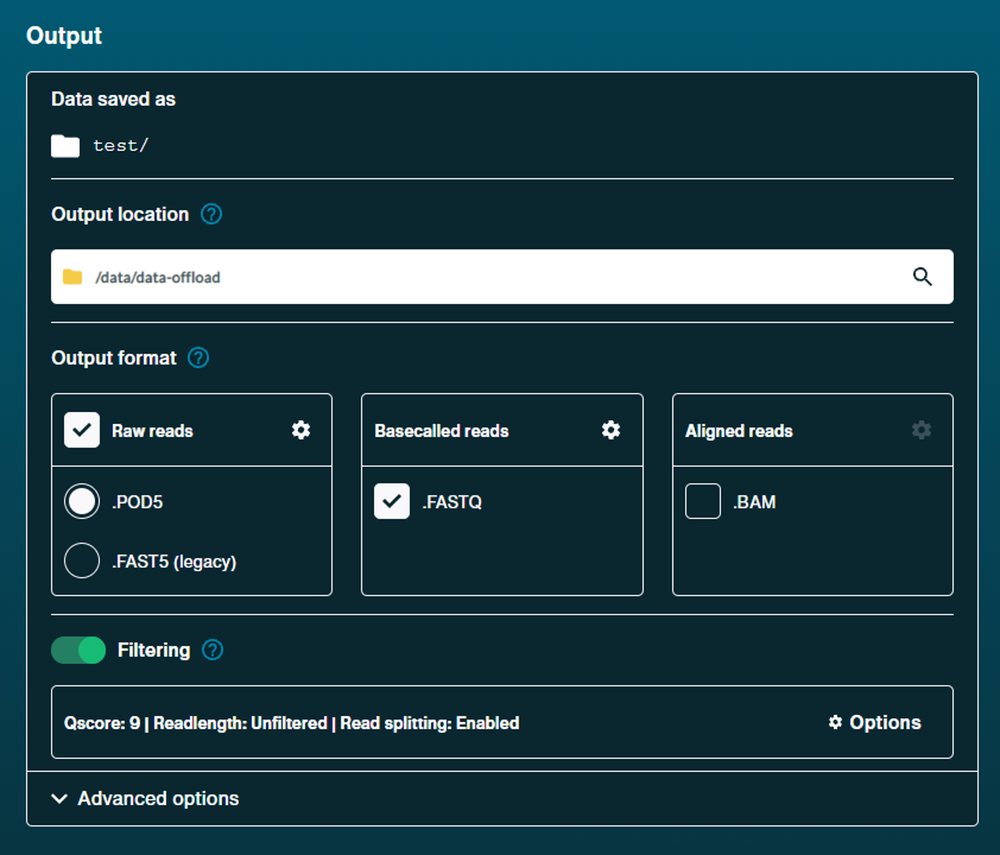Show help for Output format

click(198, 358)
